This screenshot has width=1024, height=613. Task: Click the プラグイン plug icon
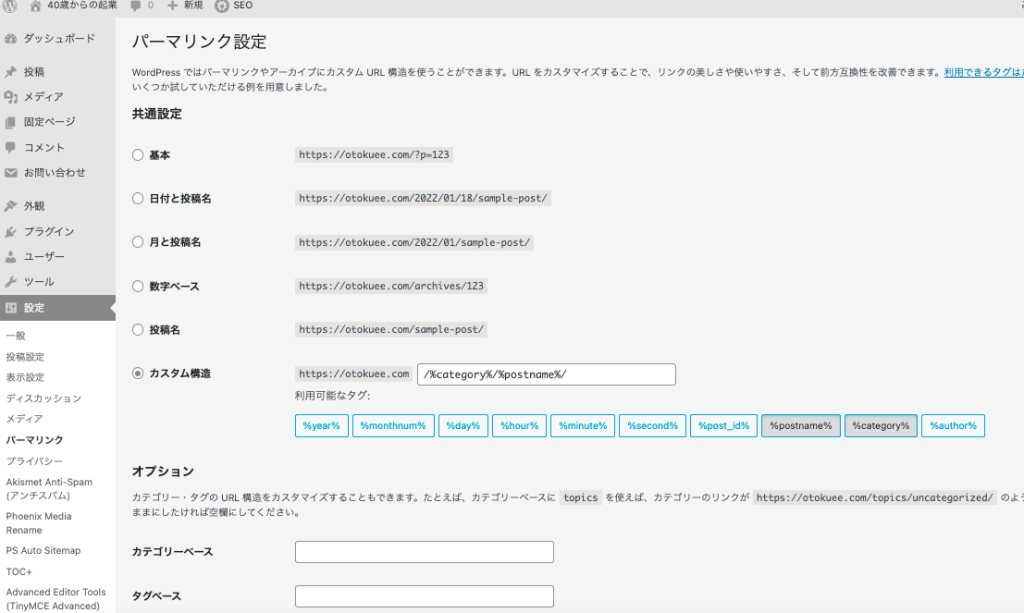tap(11, 232)
